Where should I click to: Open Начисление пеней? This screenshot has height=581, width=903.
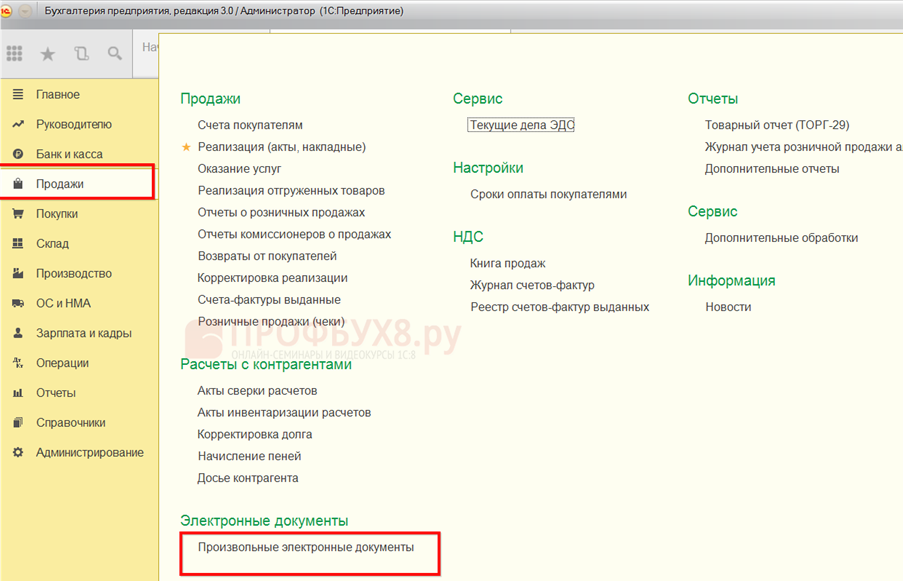click(x=249, y=456)
